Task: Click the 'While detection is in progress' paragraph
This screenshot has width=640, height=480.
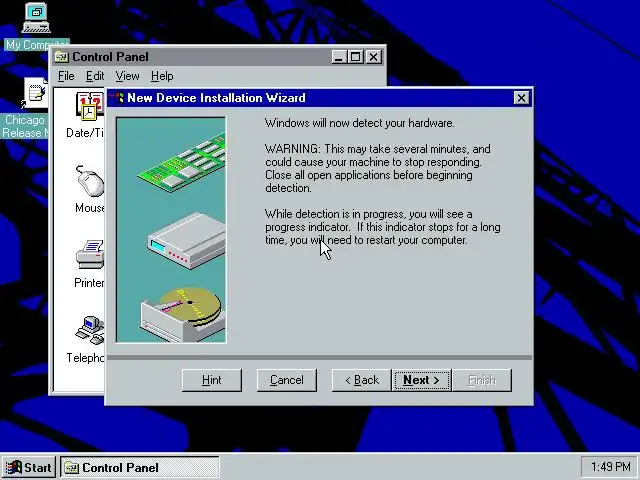Action: click(x=383, y=227)
